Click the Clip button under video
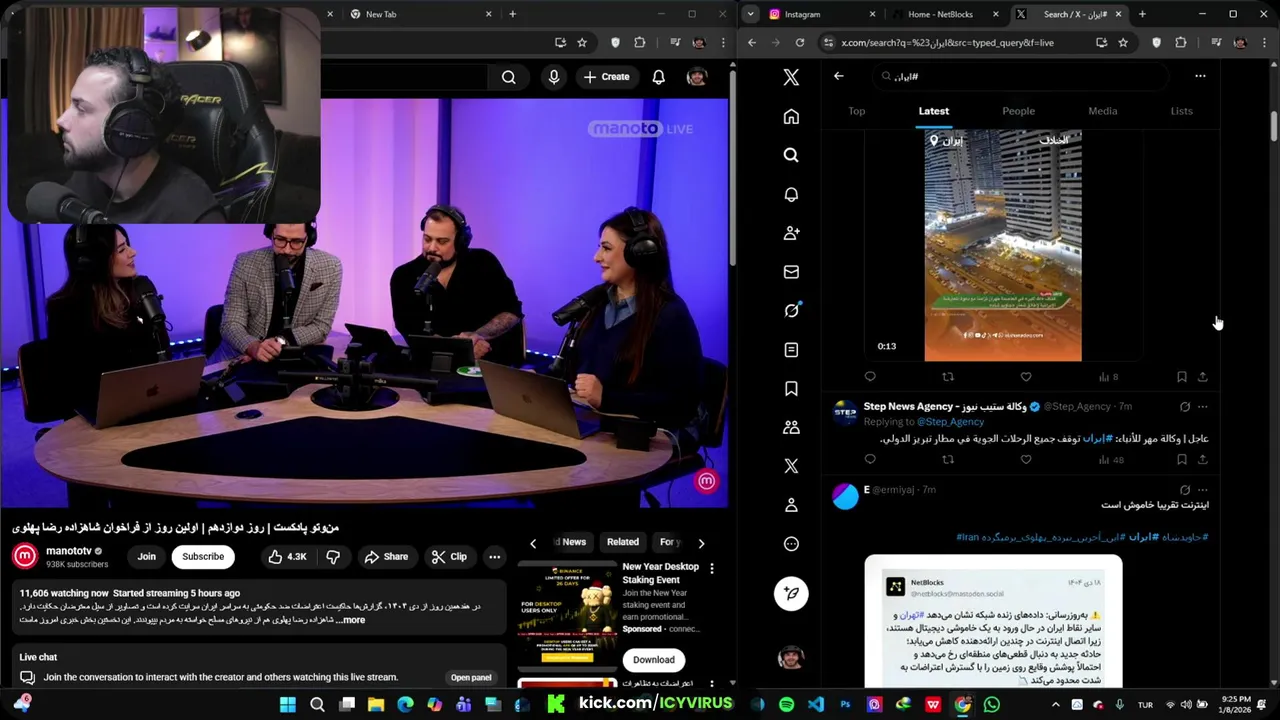Image resolution: width=1280 pixels, height=720 pixels. click(449, 557)
